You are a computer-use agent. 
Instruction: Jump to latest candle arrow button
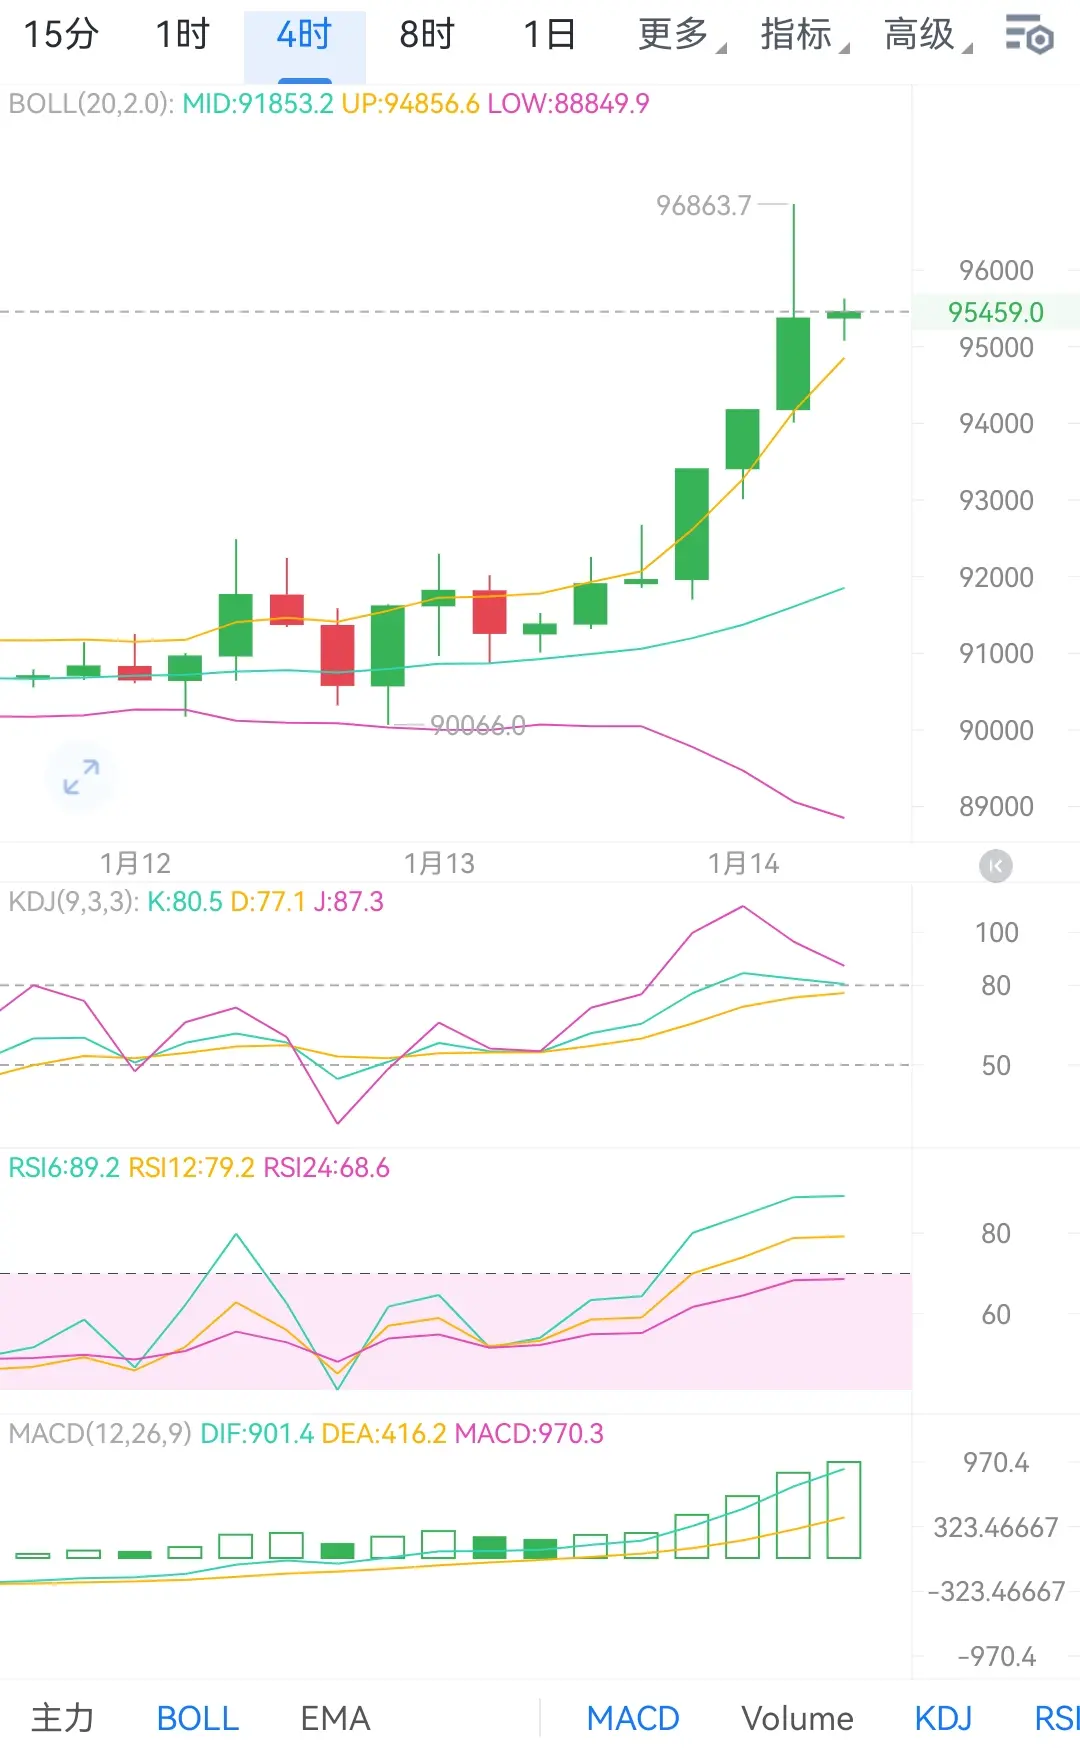pos(995,866)
